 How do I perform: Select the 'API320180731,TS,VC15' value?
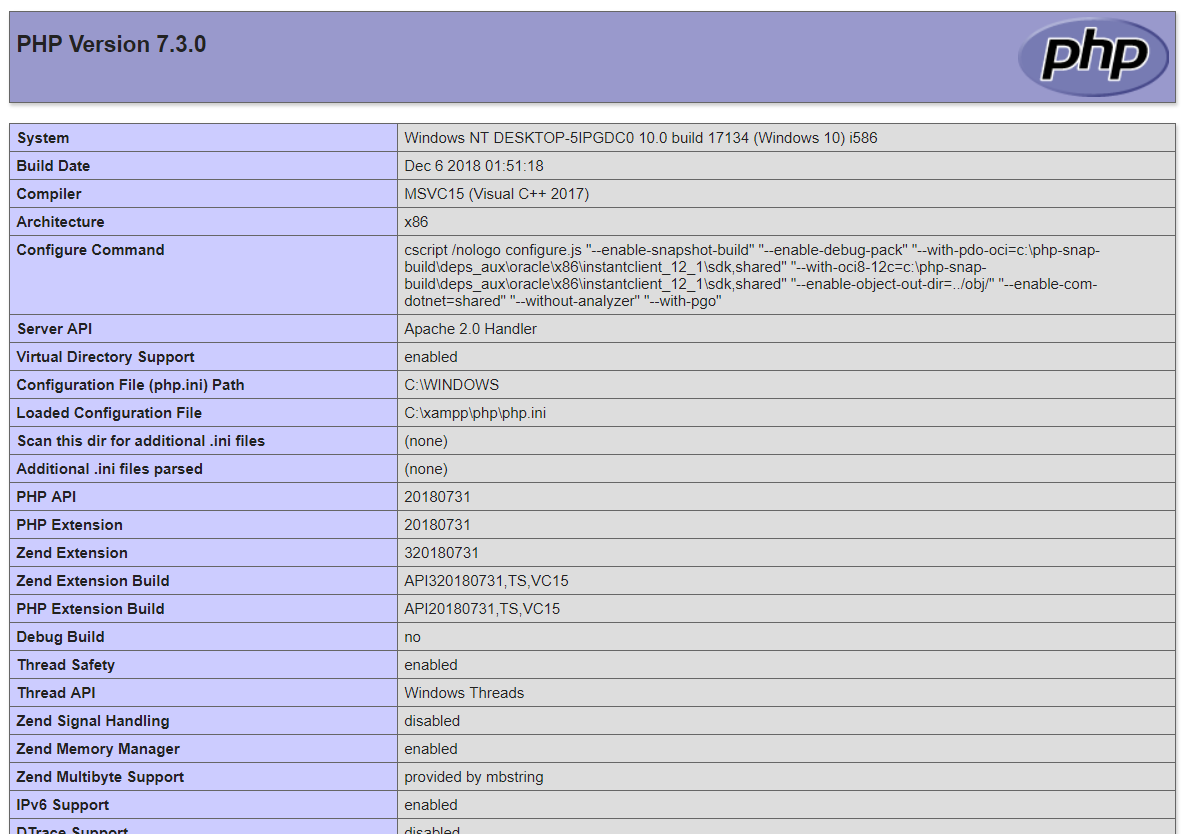(x=486, y=581)
